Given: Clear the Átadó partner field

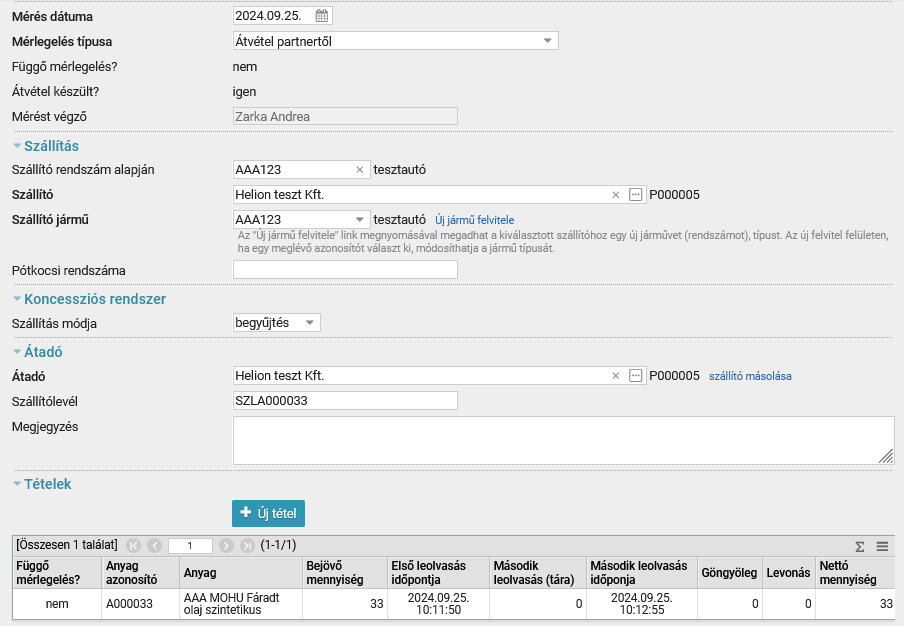Looking at the screenshot, I should [616, 376].
